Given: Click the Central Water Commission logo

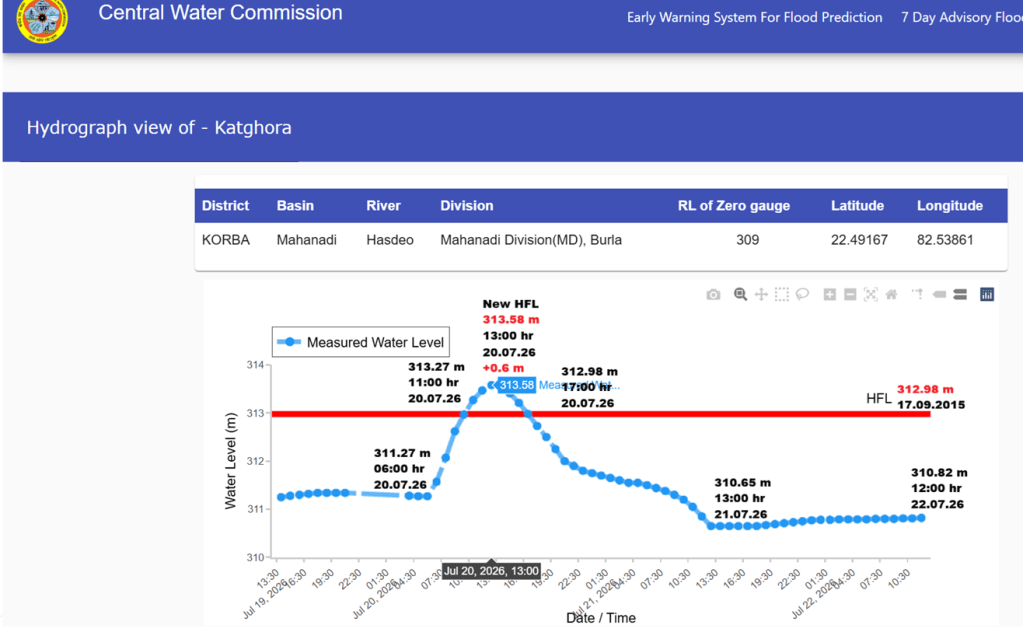Looking at the screenshot, I should click(42, 20).
